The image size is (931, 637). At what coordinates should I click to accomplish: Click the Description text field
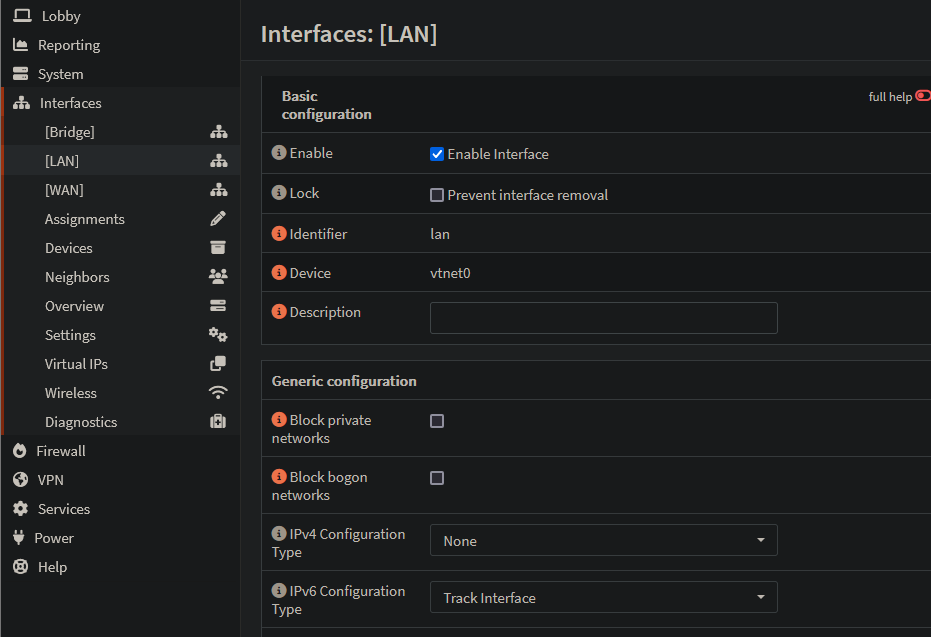click(603, 318)
